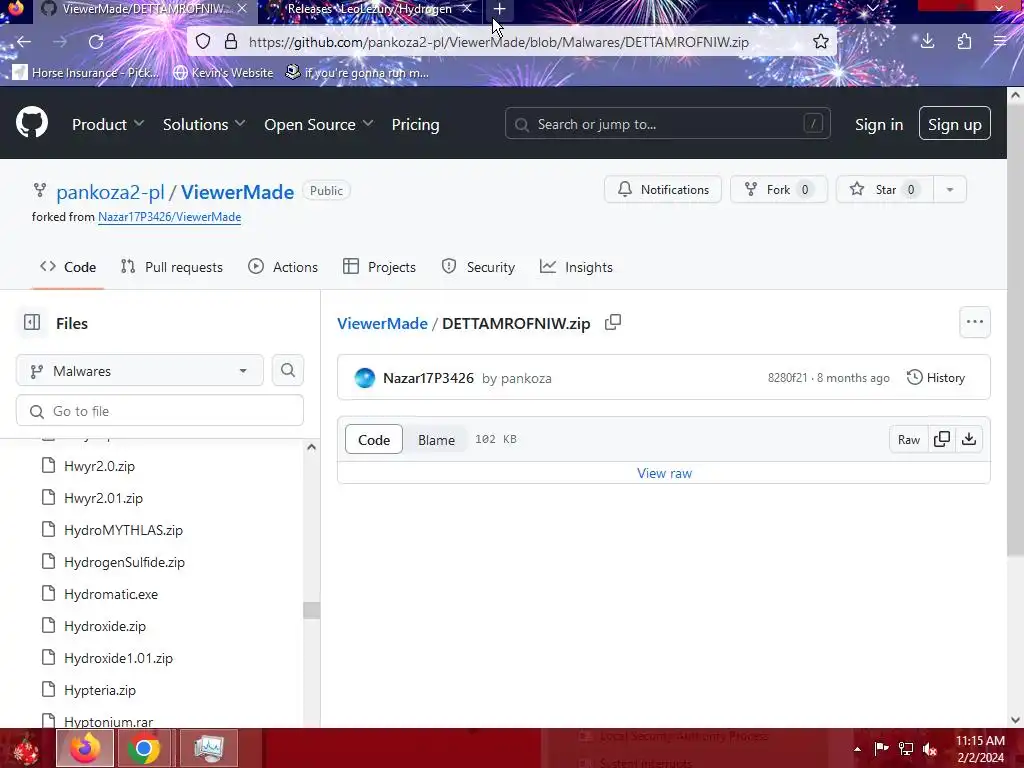Open Firefox downloads panel
This screenshot has width=1024, height=768.
tap(927, 42)
